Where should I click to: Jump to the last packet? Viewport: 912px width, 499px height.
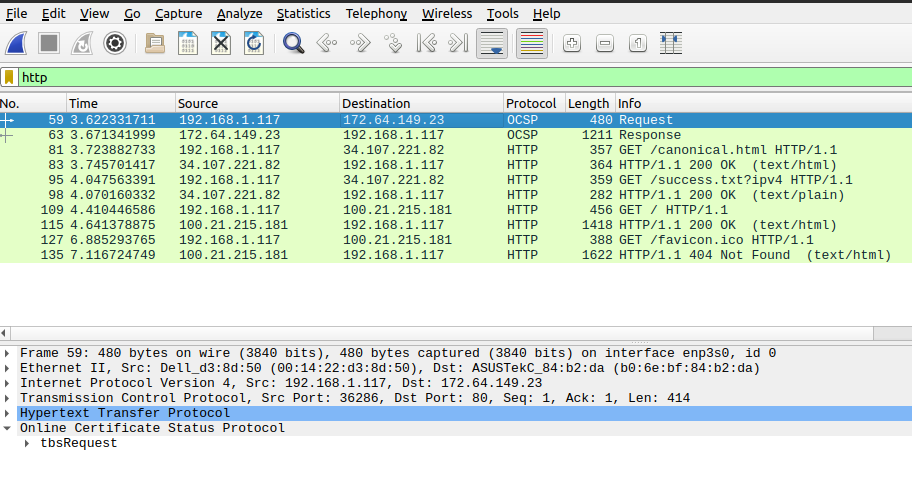tap(459, 43)
